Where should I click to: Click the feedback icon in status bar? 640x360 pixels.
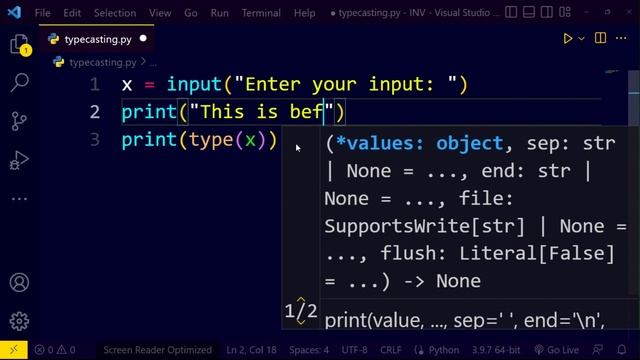pyautogui.click(x=598, y=350)
